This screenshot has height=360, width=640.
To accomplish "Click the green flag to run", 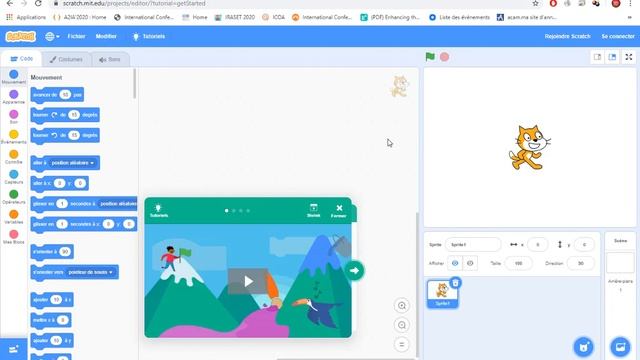I will (430, 57).
